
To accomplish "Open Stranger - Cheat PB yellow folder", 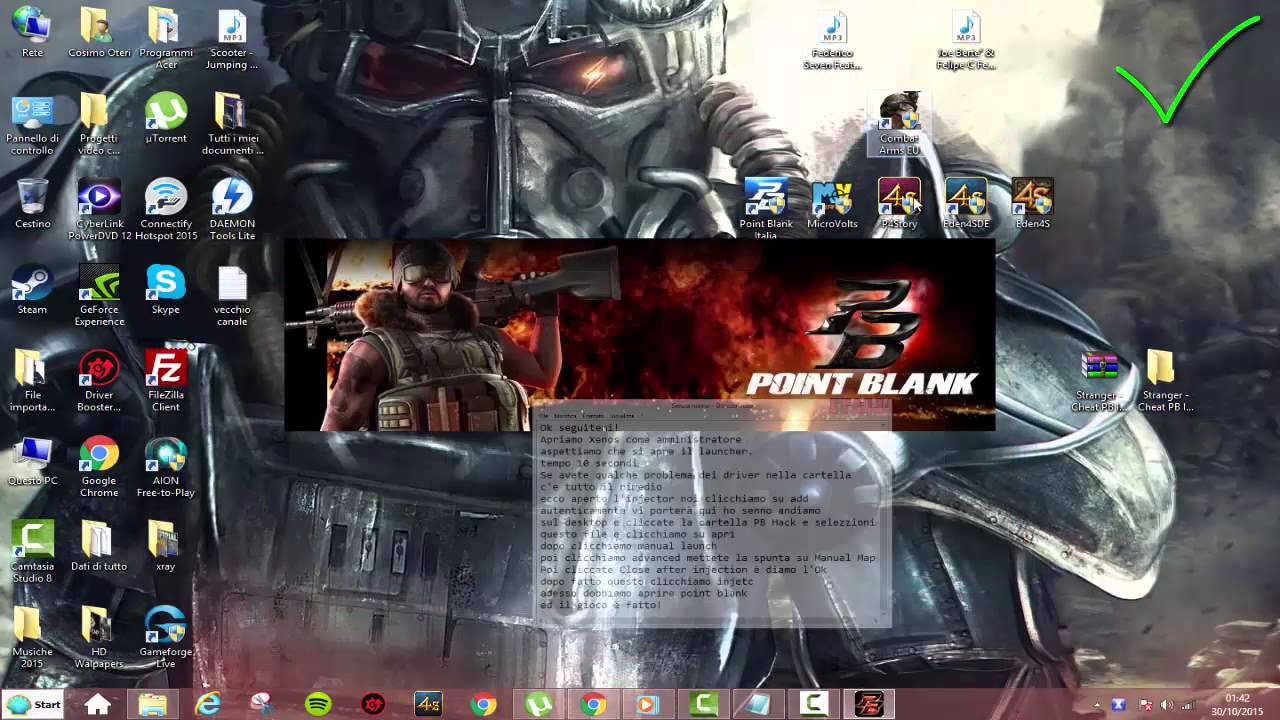I will click(x=1165, y=381).
